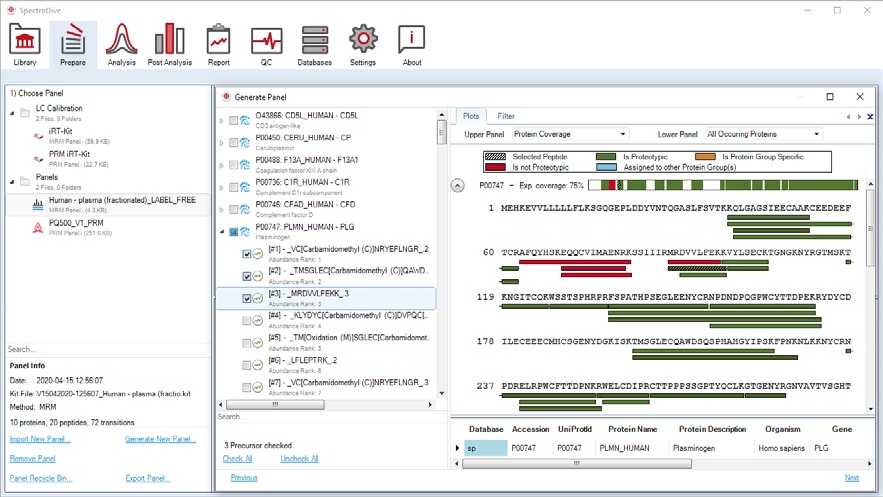
Task: Go to the Previous step
Action: [244, 478]
